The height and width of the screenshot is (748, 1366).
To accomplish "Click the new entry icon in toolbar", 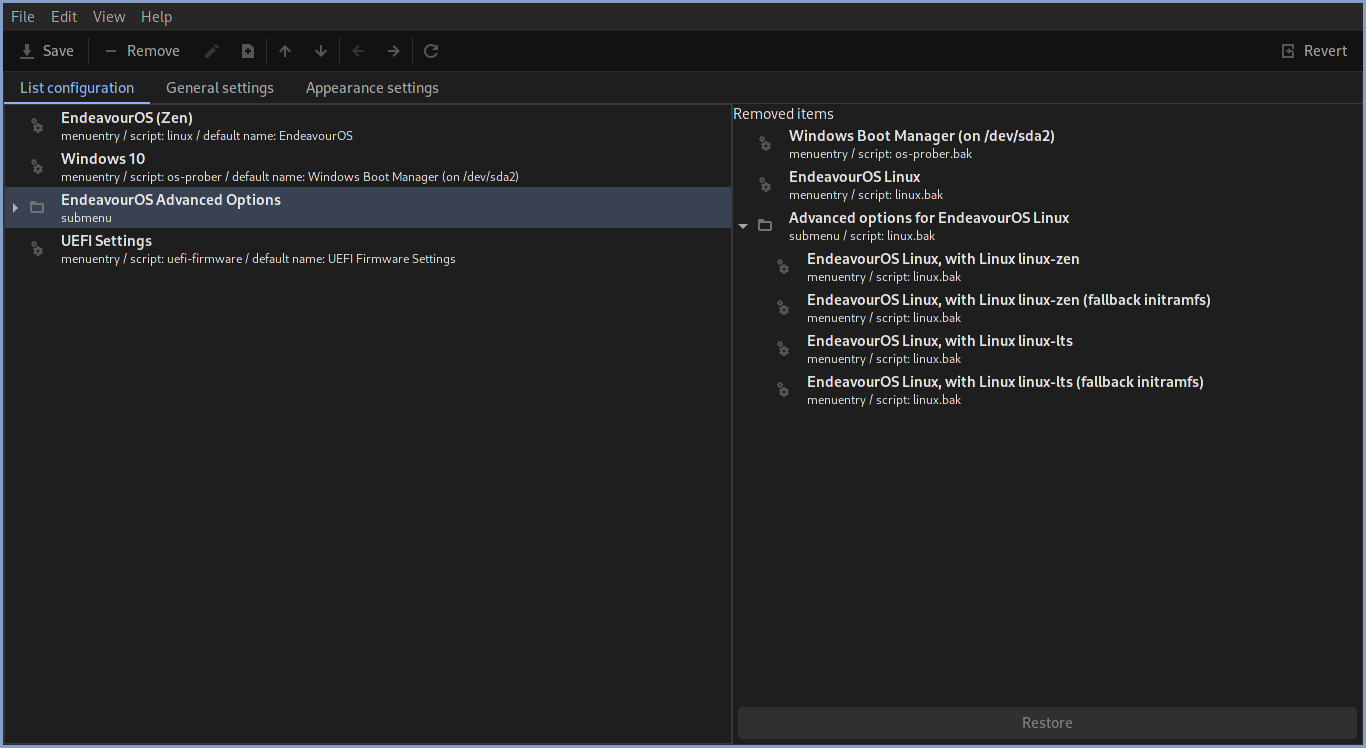I will [x=248, y=51].
